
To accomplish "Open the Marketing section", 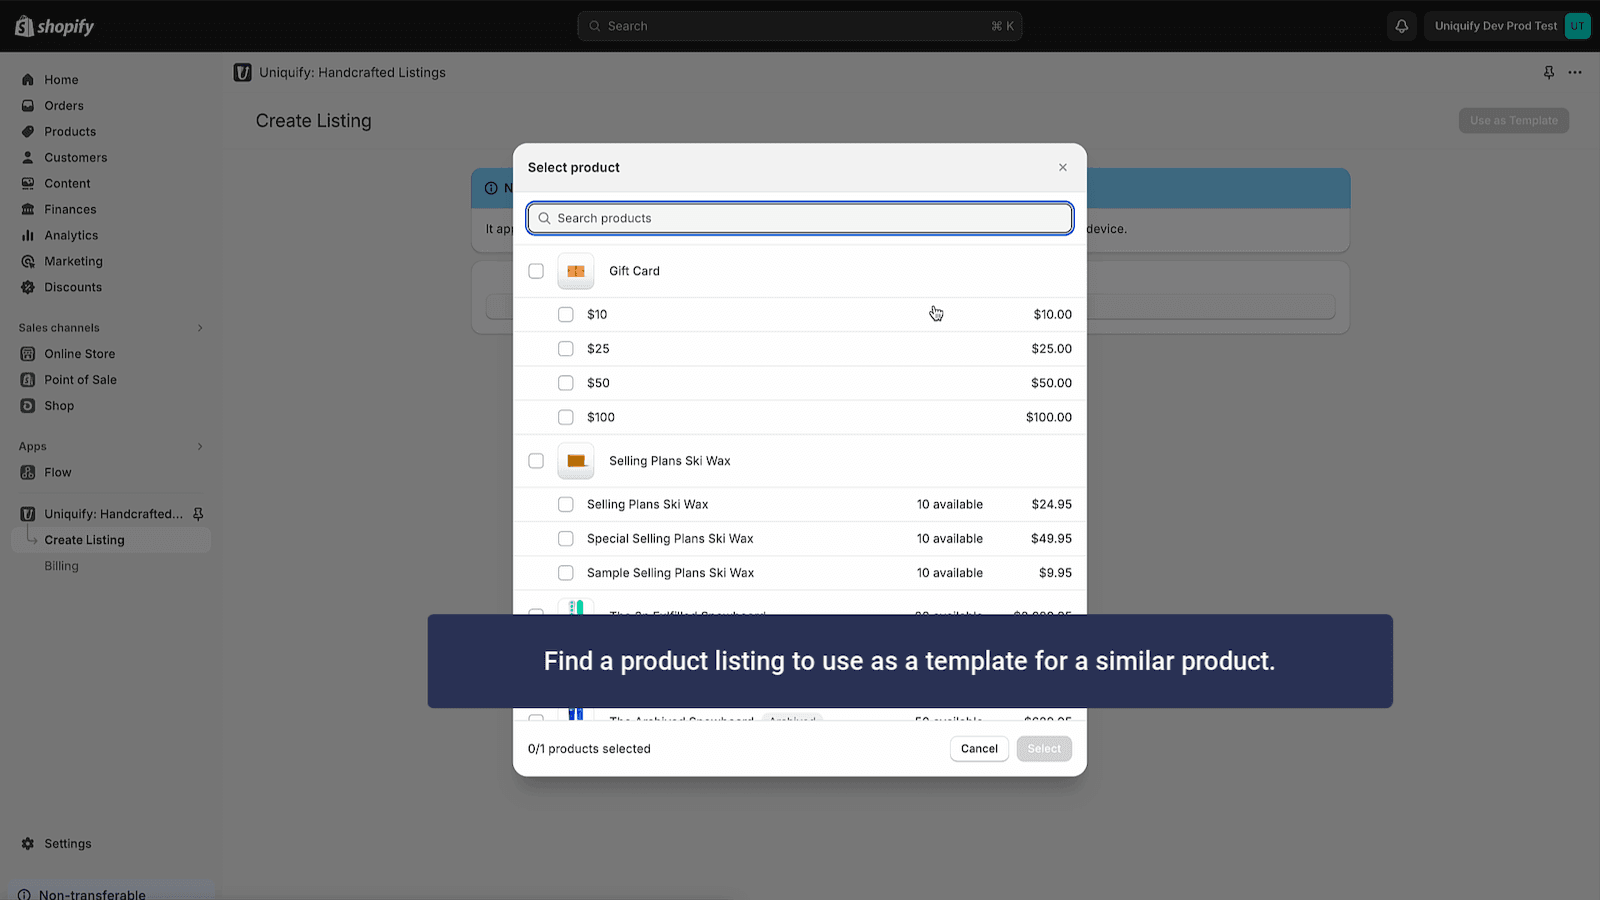I will click(x=73, y=261).
